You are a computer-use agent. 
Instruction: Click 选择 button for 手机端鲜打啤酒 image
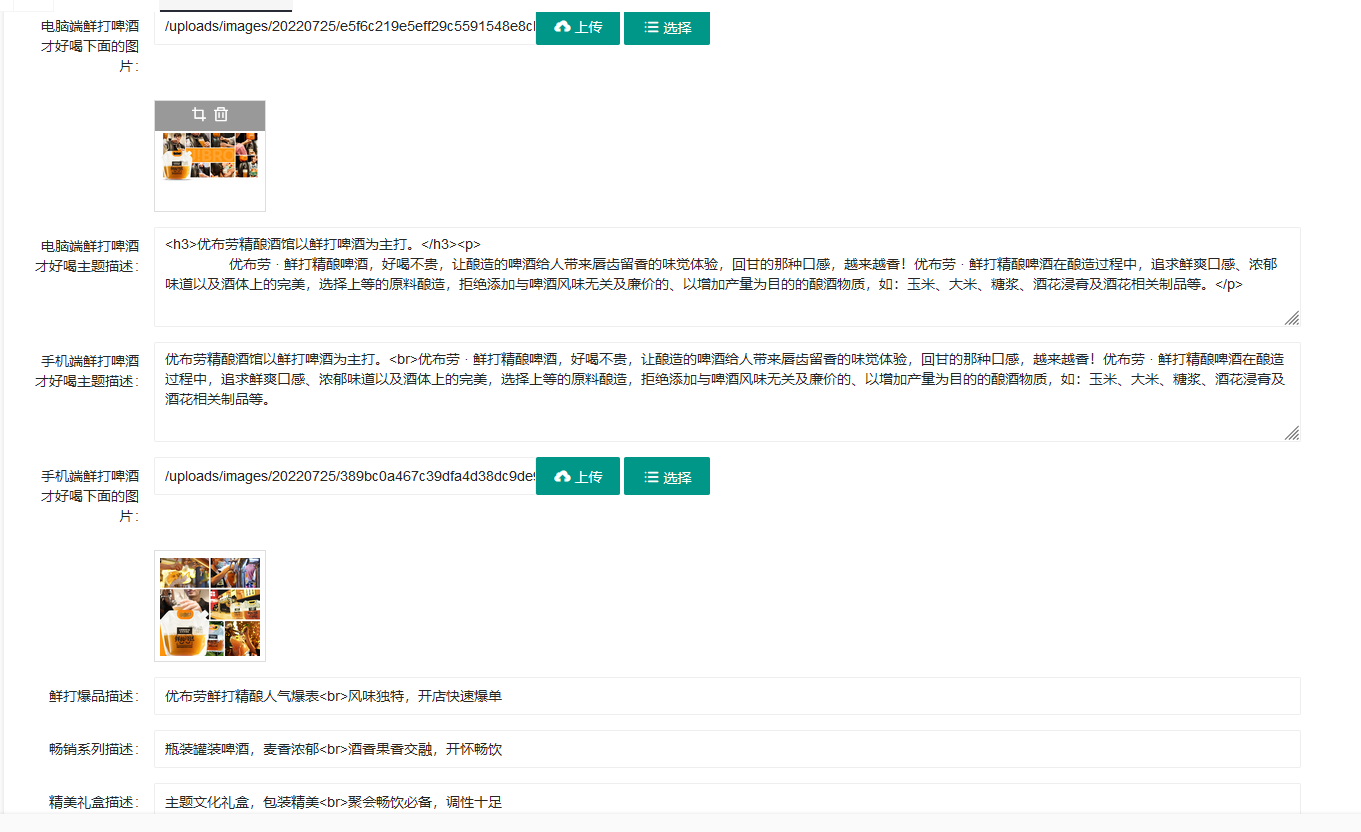point(667,476)
